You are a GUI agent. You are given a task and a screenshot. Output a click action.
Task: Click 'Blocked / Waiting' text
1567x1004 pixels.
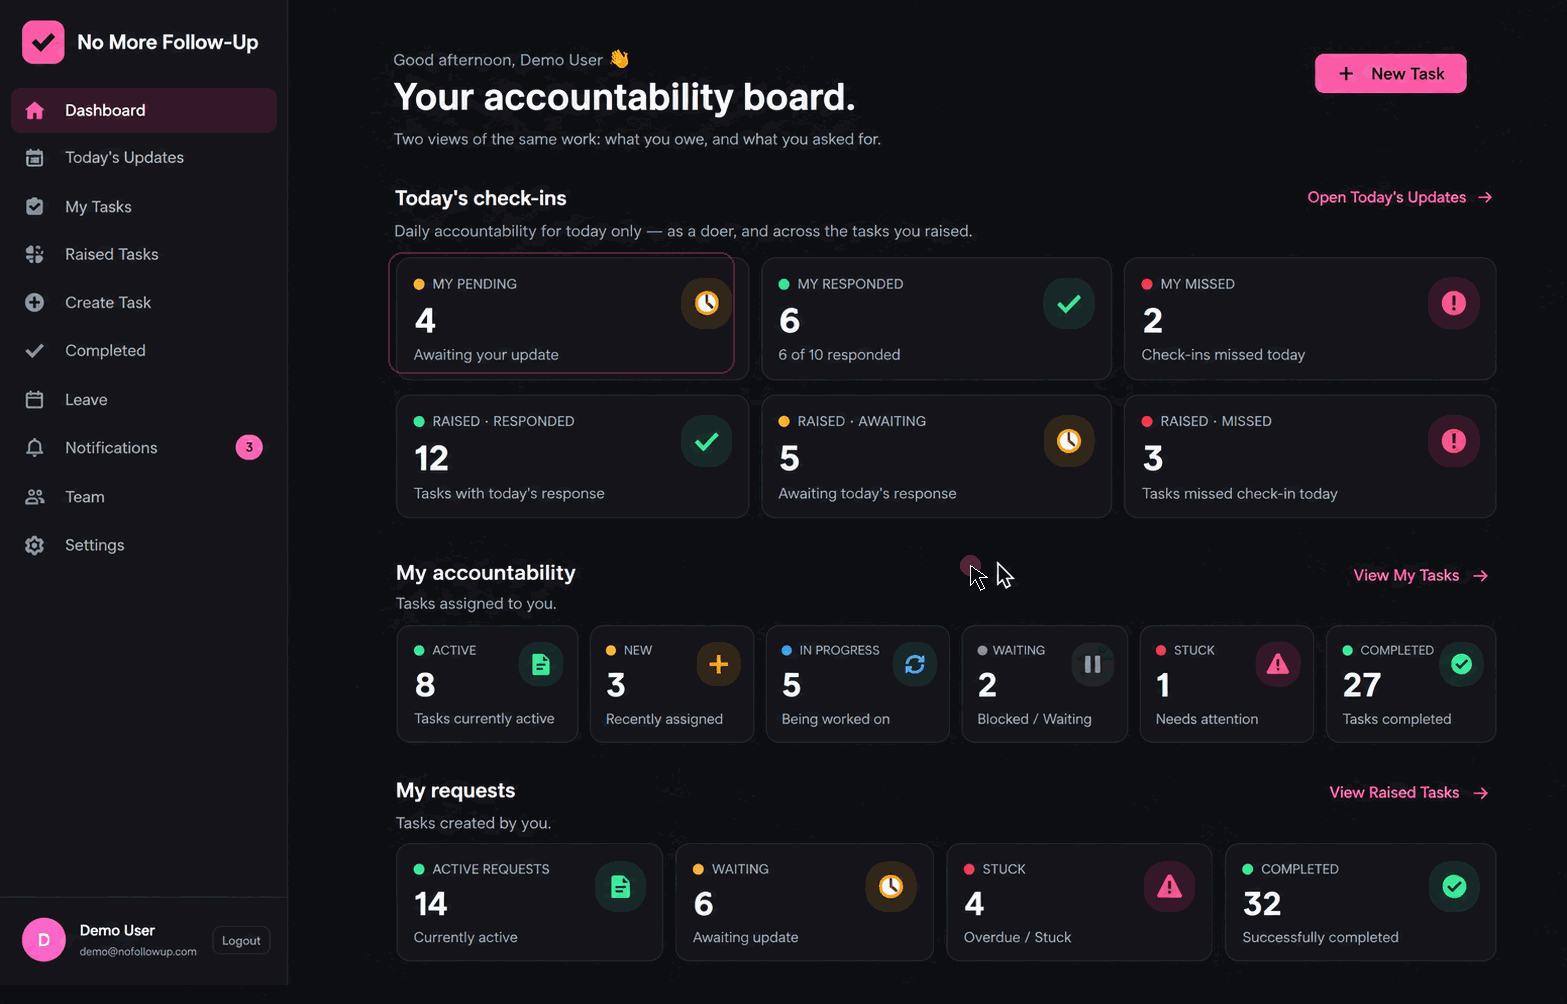pyautogui.click(x=1034, y=719)
